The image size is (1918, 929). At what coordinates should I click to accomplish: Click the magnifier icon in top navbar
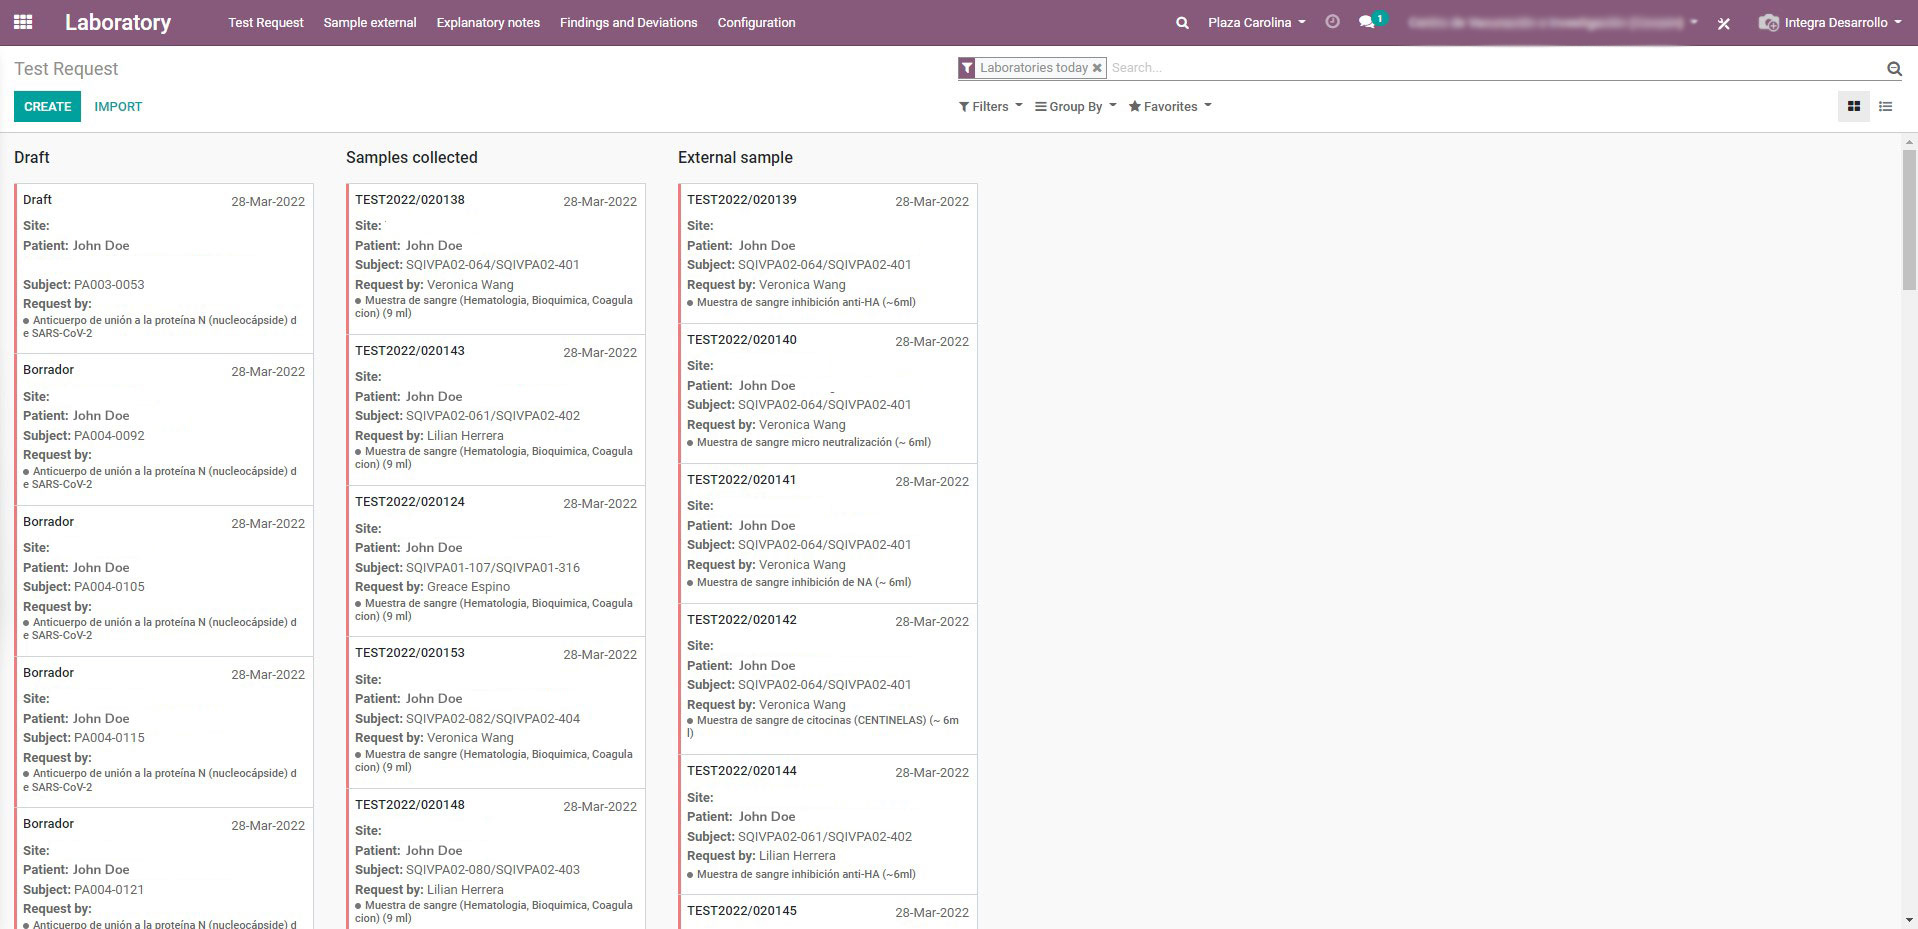tap(1182, 23)
